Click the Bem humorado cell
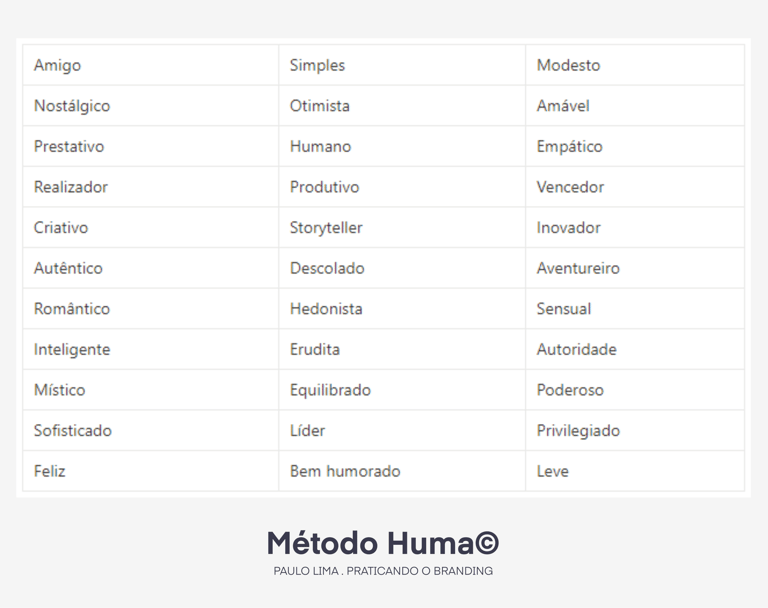Image resolution: width=768 pixels, height=608 pixels. click(x=345, y=471)
